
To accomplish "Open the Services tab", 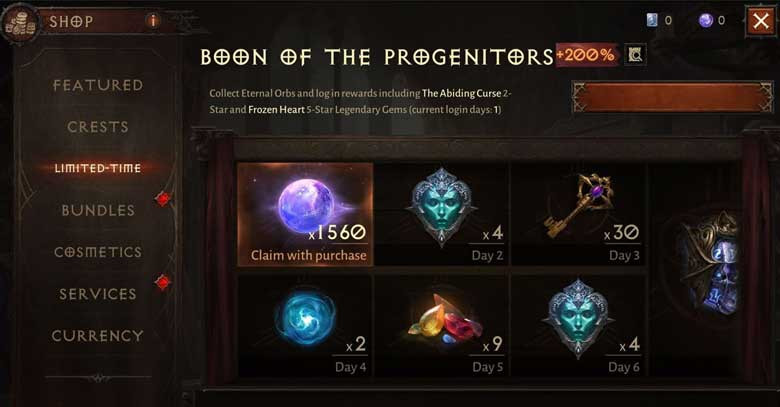I will point(98,294).
